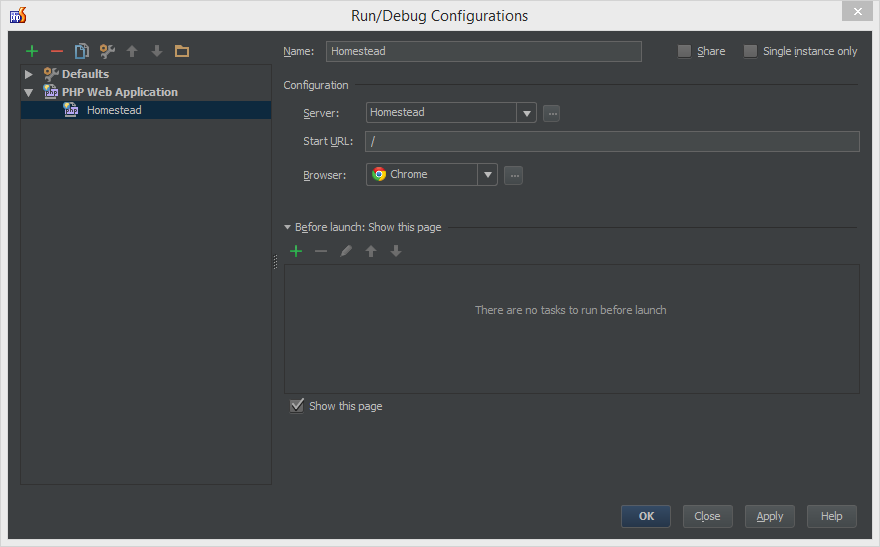
Task: Click 'There are no tasks to run before launch'
Action: click(571, 310)
